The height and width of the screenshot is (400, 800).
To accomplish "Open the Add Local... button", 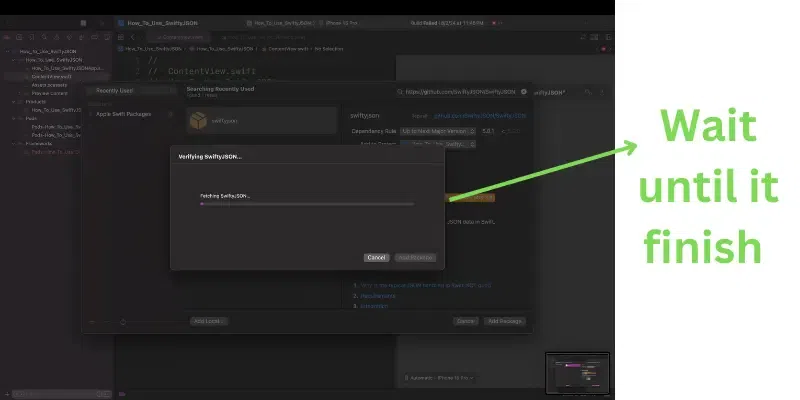I will (x=209, y=321).
